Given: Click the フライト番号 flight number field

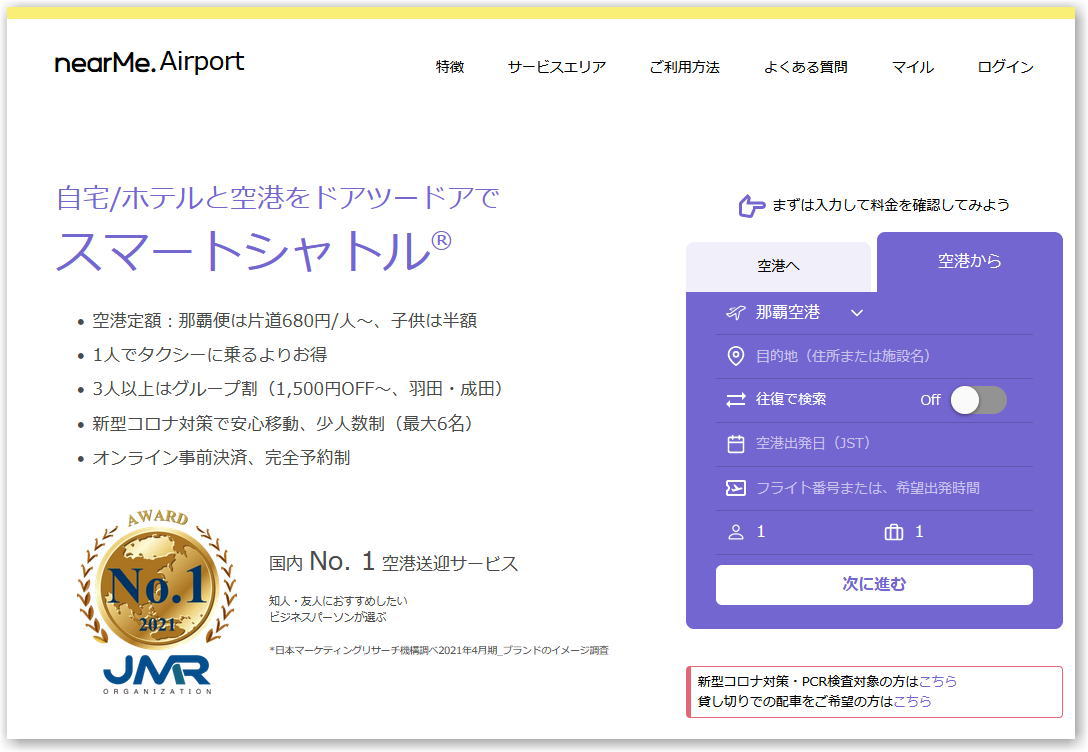Looking at the screenshot, I should pyautogui.click(x=874, y=488).
